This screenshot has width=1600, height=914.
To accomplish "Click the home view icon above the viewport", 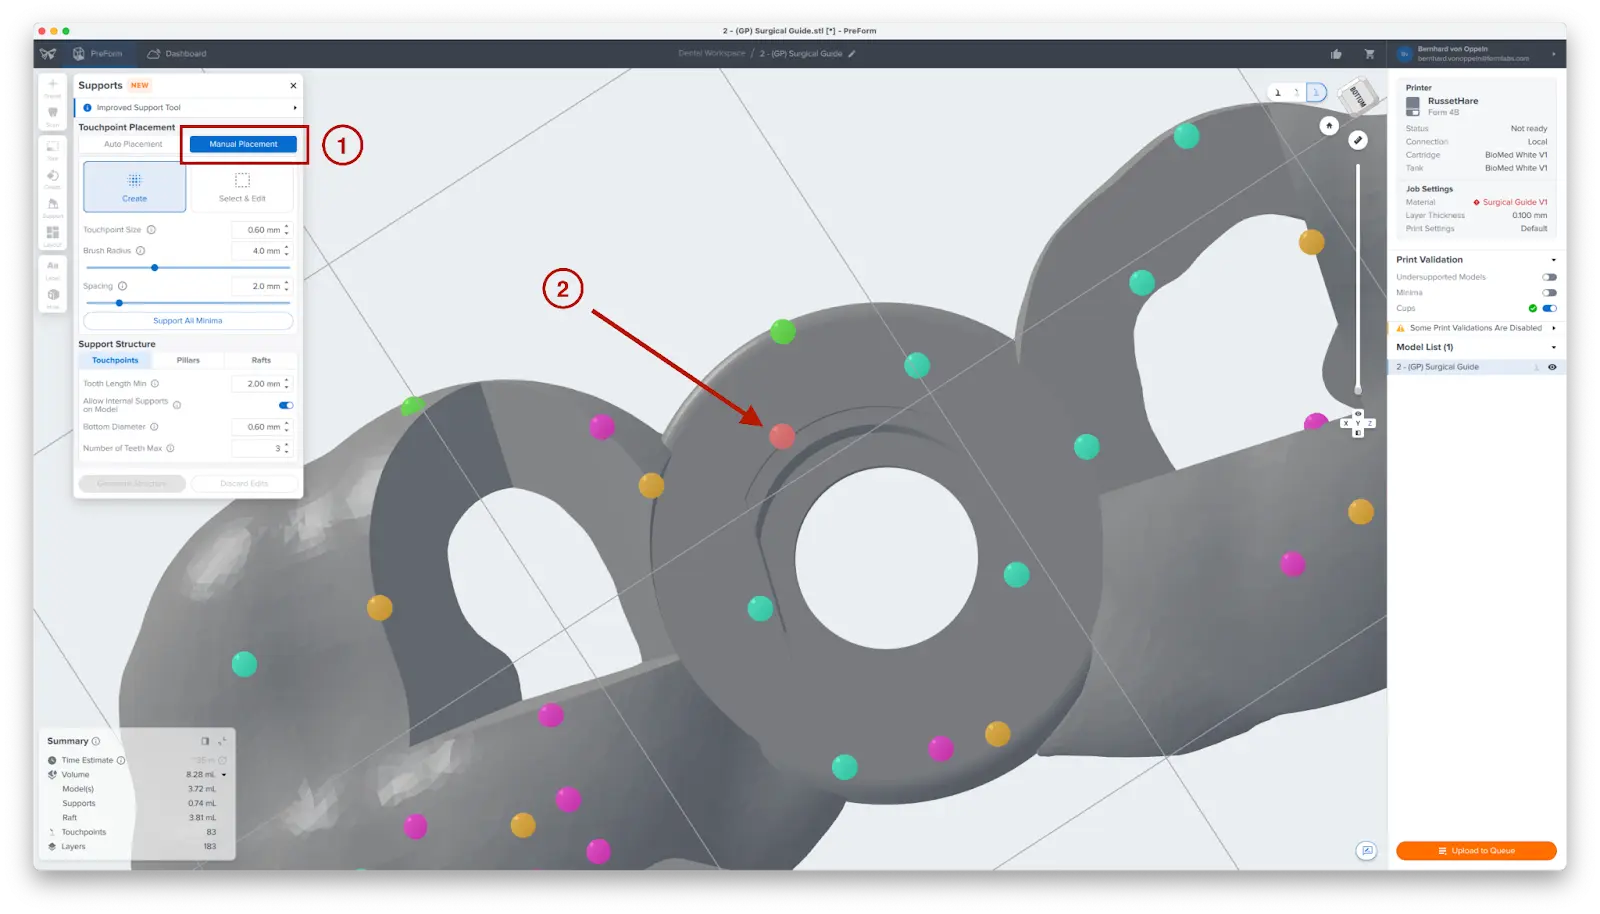I will 1328,127.
